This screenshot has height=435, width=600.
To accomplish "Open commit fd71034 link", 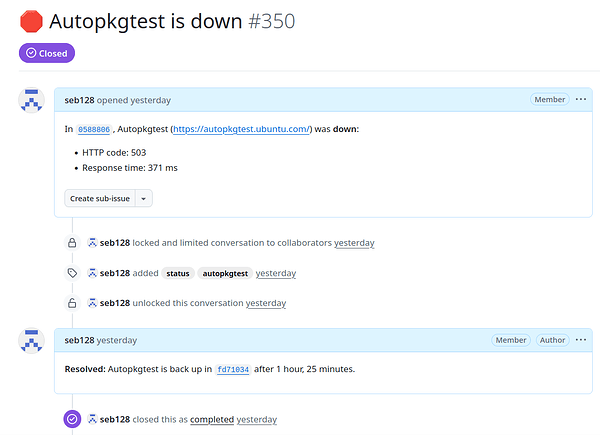I will pos(232,369).
